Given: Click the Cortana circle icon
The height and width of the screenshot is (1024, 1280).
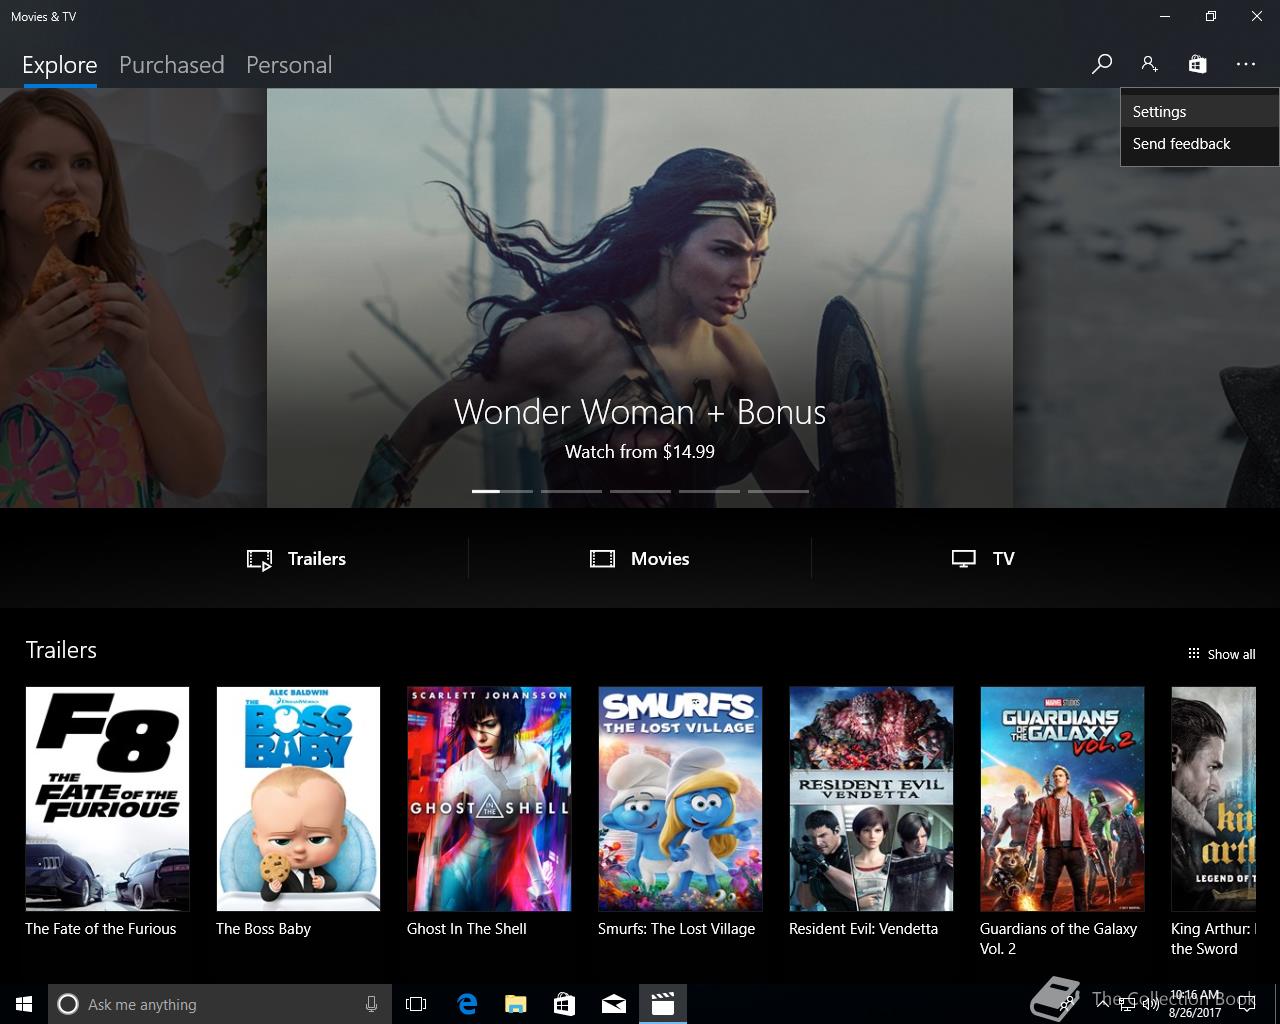Looking at the screenshot, I should (x=67, y=1004).
